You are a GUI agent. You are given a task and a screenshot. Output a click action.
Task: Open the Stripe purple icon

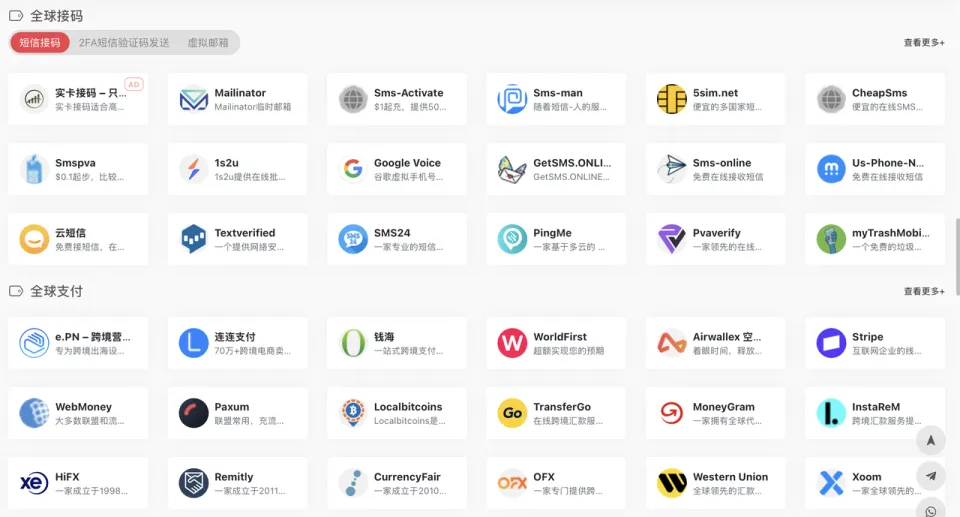click(831, 343)
